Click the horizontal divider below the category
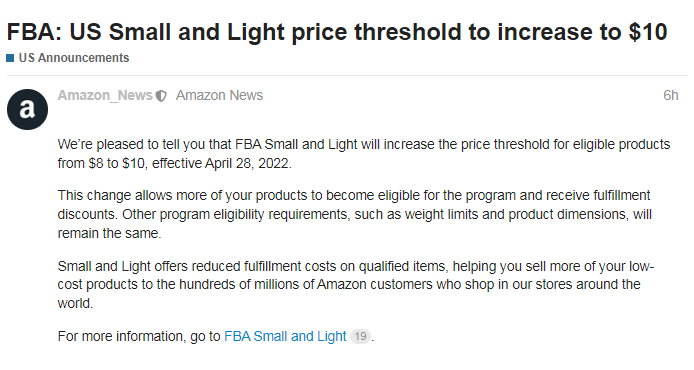 point(347,75)
